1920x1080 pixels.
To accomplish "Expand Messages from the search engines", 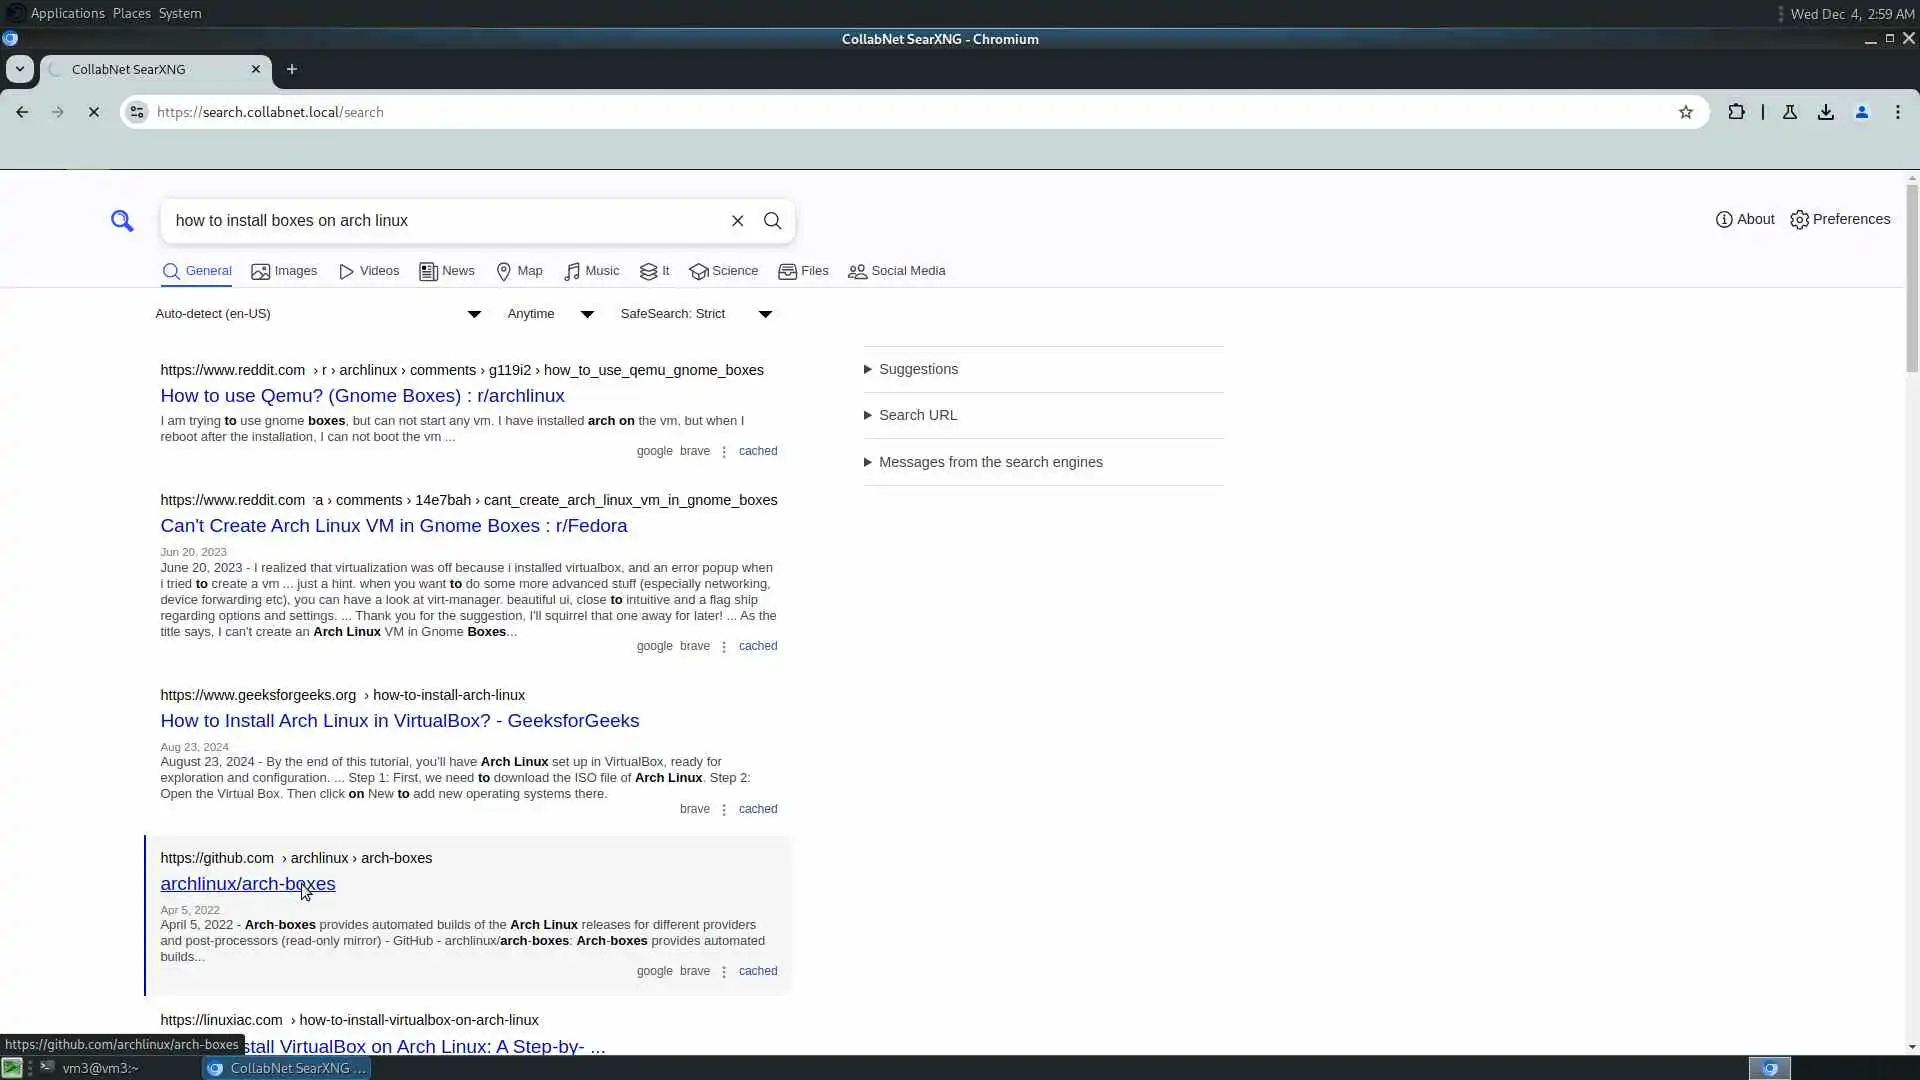I will tap(989, 462).
